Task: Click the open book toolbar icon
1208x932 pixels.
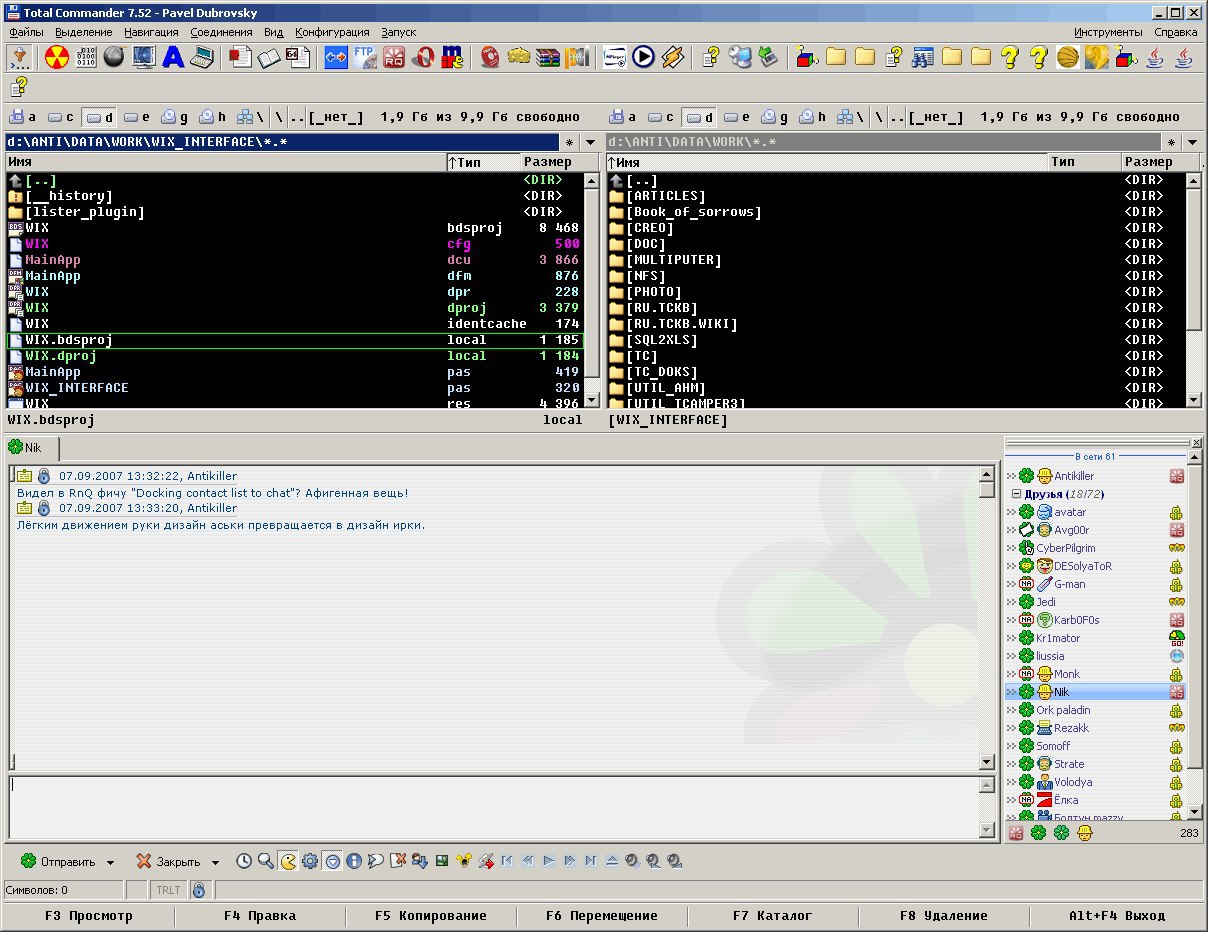Action: point(269,57)
